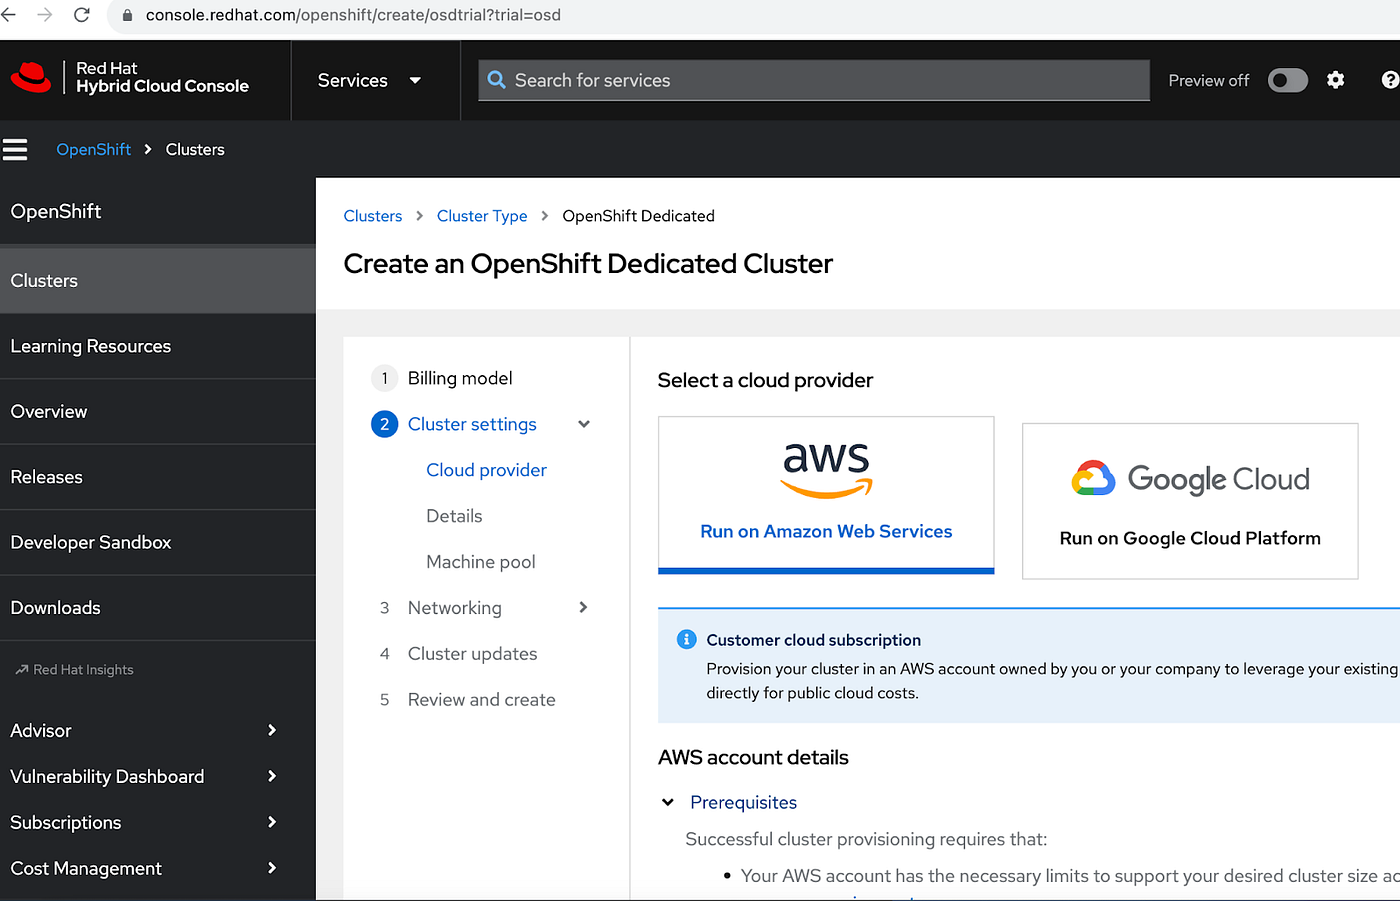This screenshot has height=901, width=1400.
Task: Click the browser reload icon
Action: (x=82, y=15)
